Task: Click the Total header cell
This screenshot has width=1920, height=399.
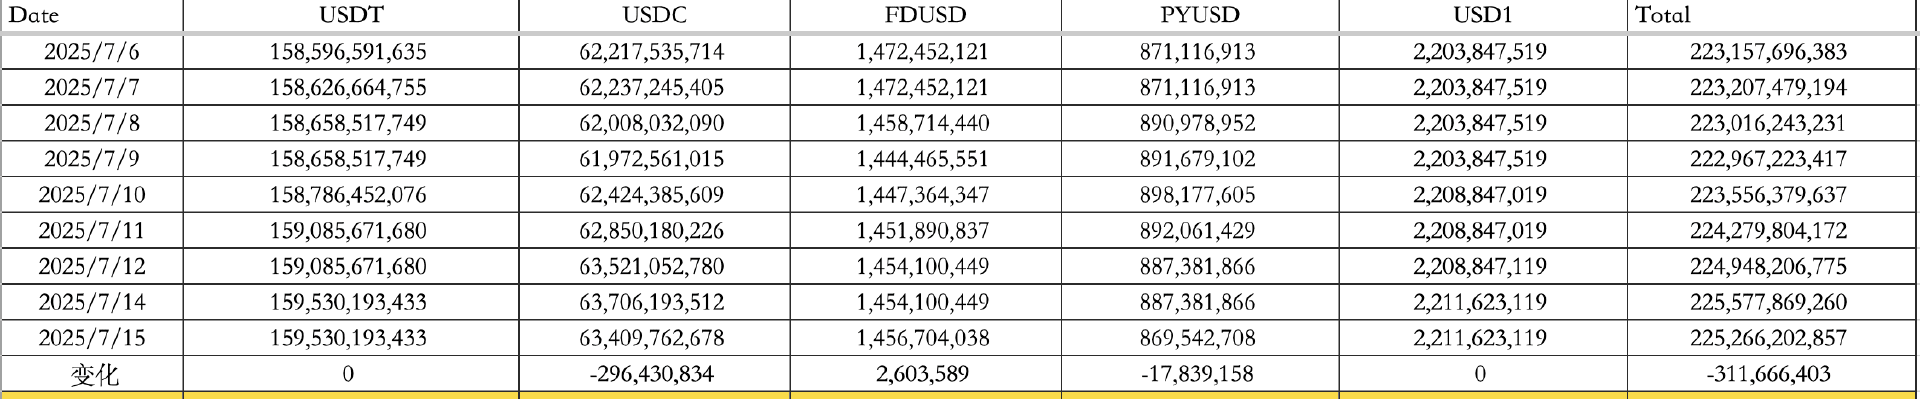Action: pyautogui.click(x=1772, y=15)
